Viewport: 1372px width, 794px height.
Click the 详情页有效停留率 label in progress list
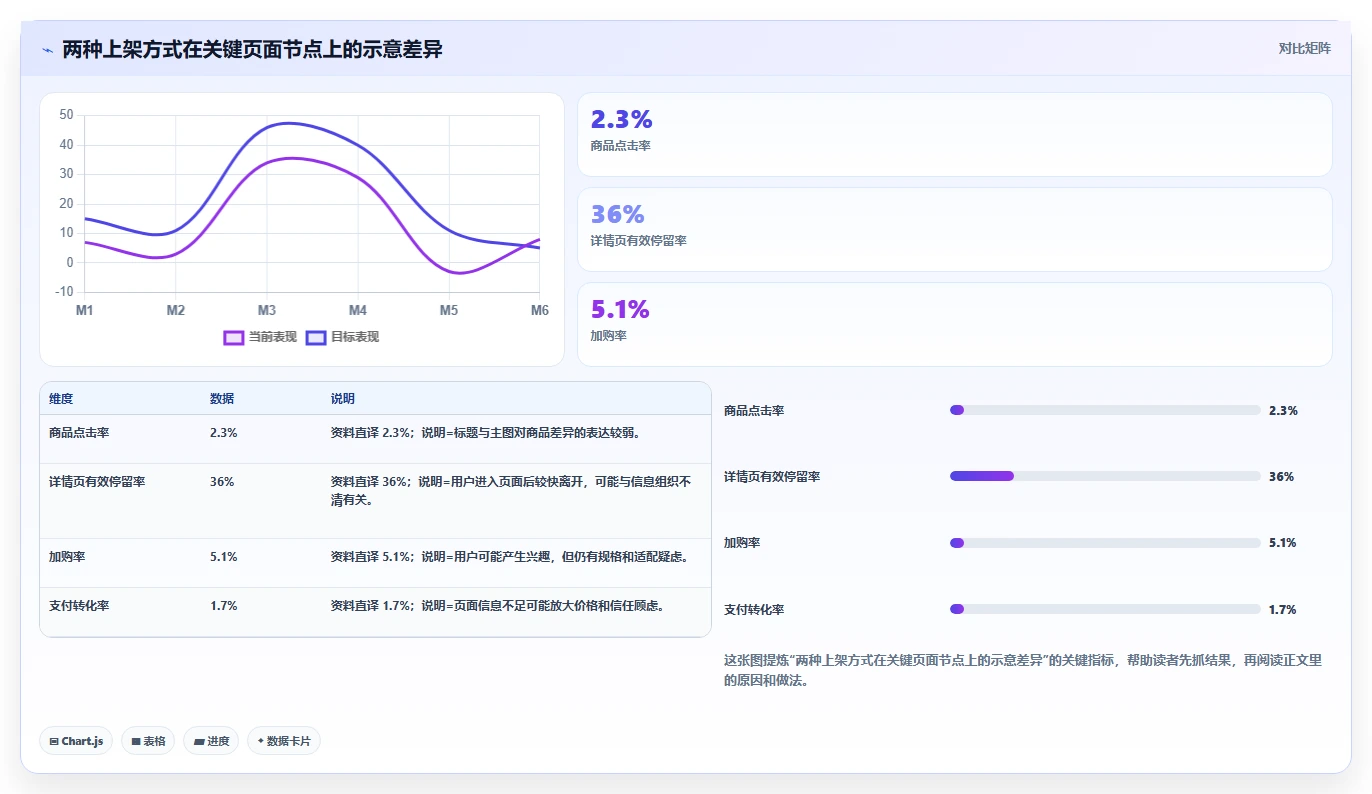(x=772, y=476)
